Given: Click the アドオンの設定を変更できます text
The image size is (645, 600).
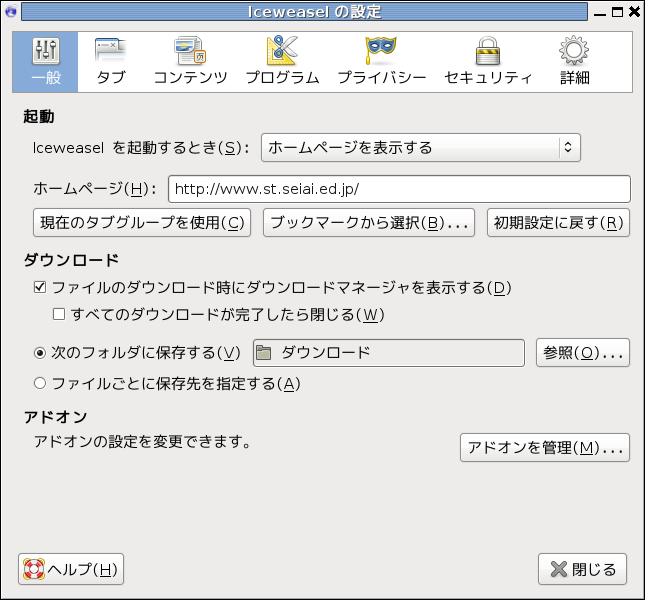Looking at the screenshot, I should 142,441.
